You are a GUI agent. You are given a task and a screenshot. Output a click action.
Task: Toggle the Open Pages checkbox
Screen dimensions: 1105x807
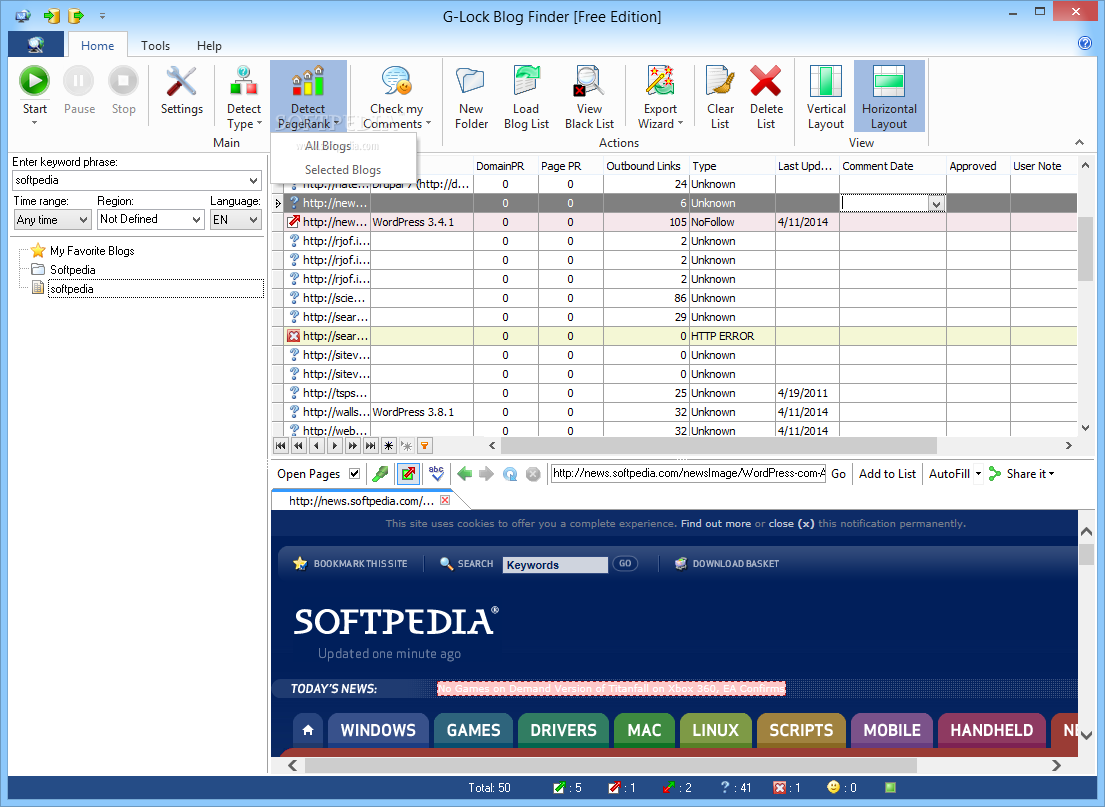354,474
